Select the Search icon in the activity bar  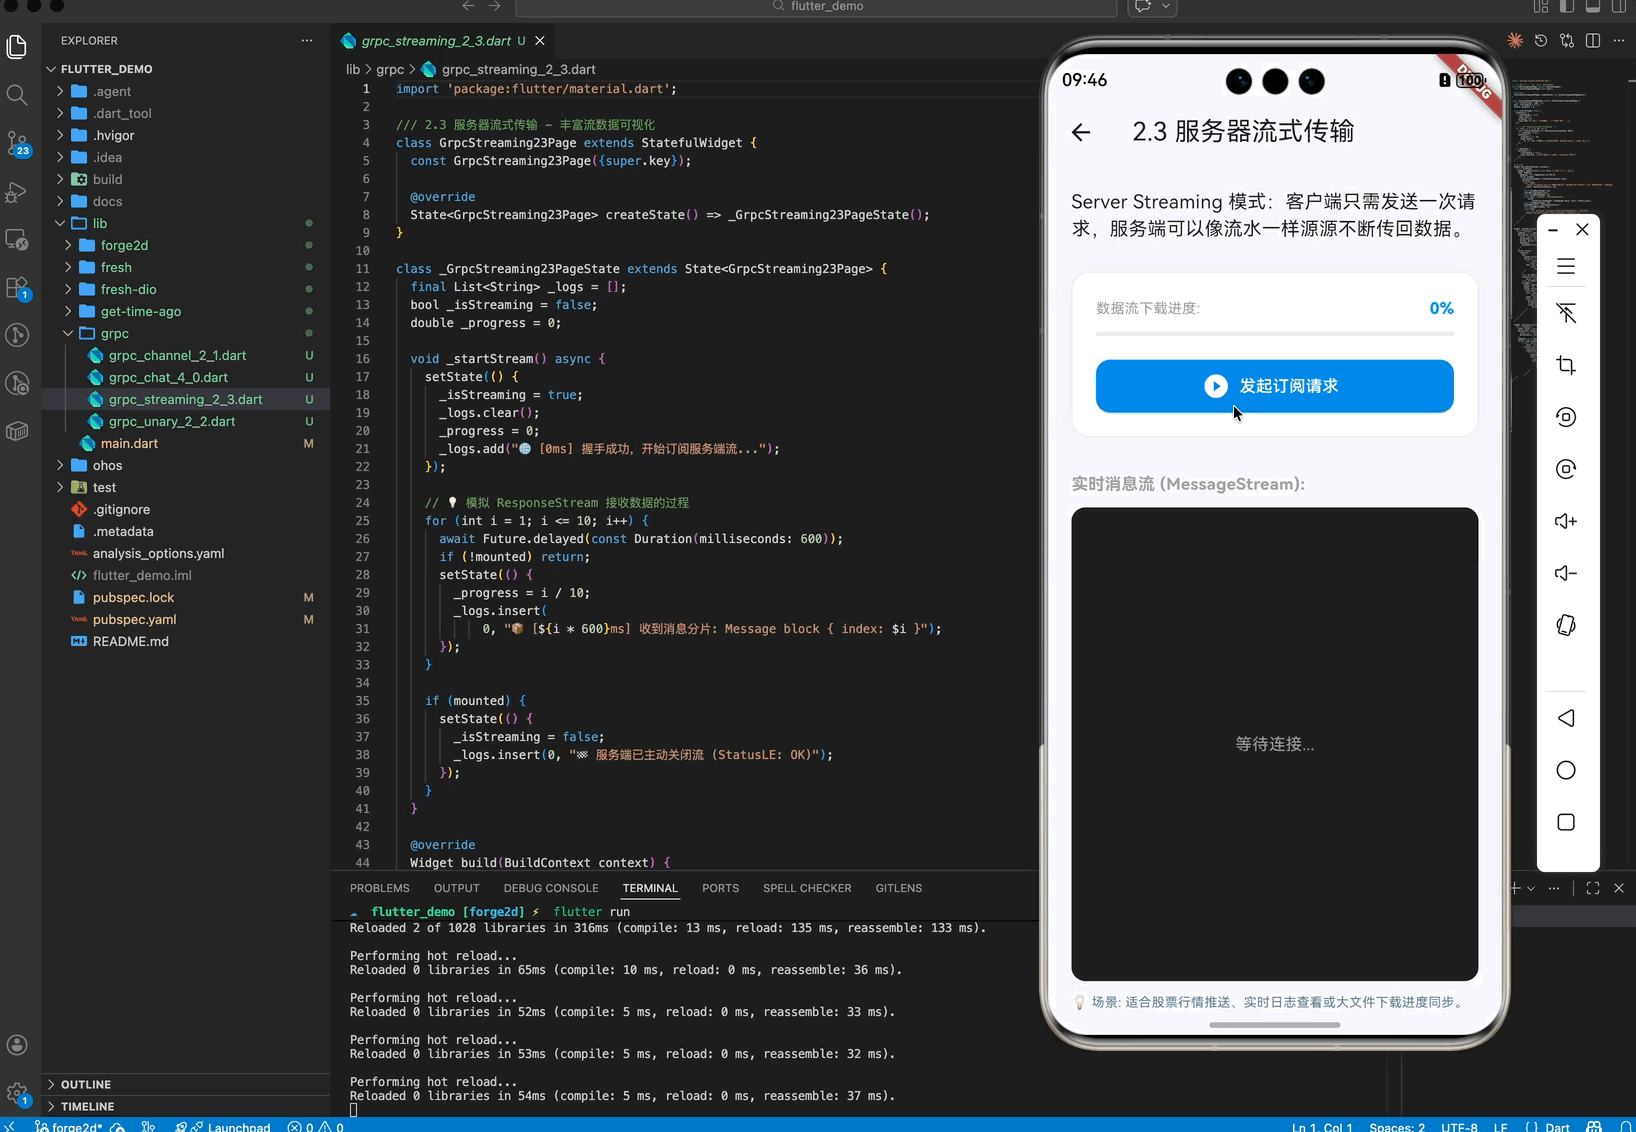click(x=16, y=95)
